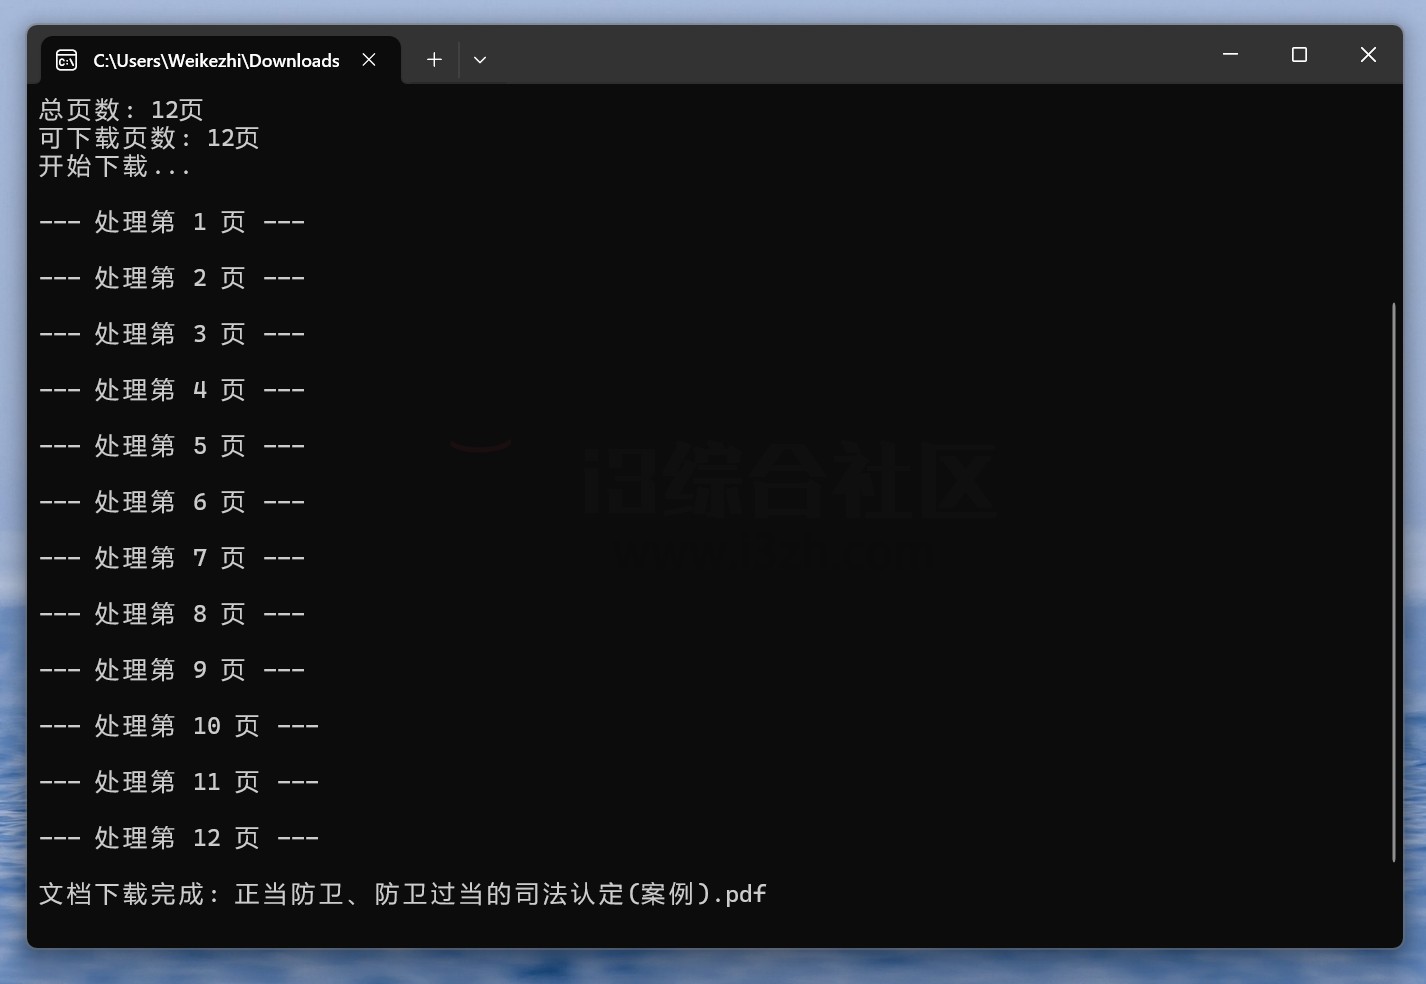This screenshot has width=1426, height=984.
Task: Click the '处理第 11 页' line
Action: pyautogui.click(x=179, y=782)
